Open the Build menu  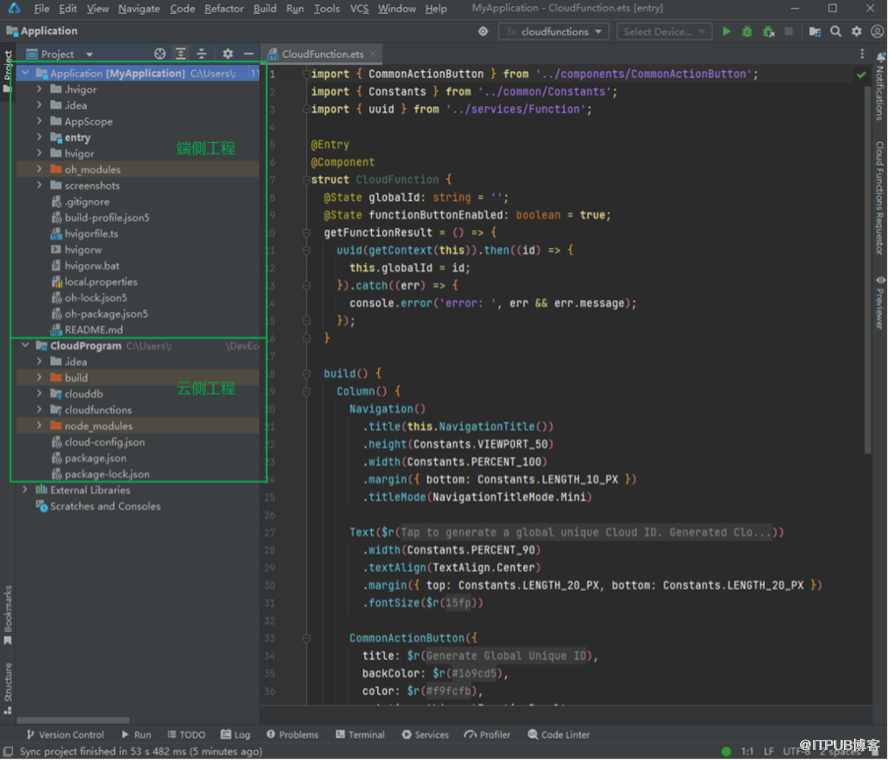265,9
